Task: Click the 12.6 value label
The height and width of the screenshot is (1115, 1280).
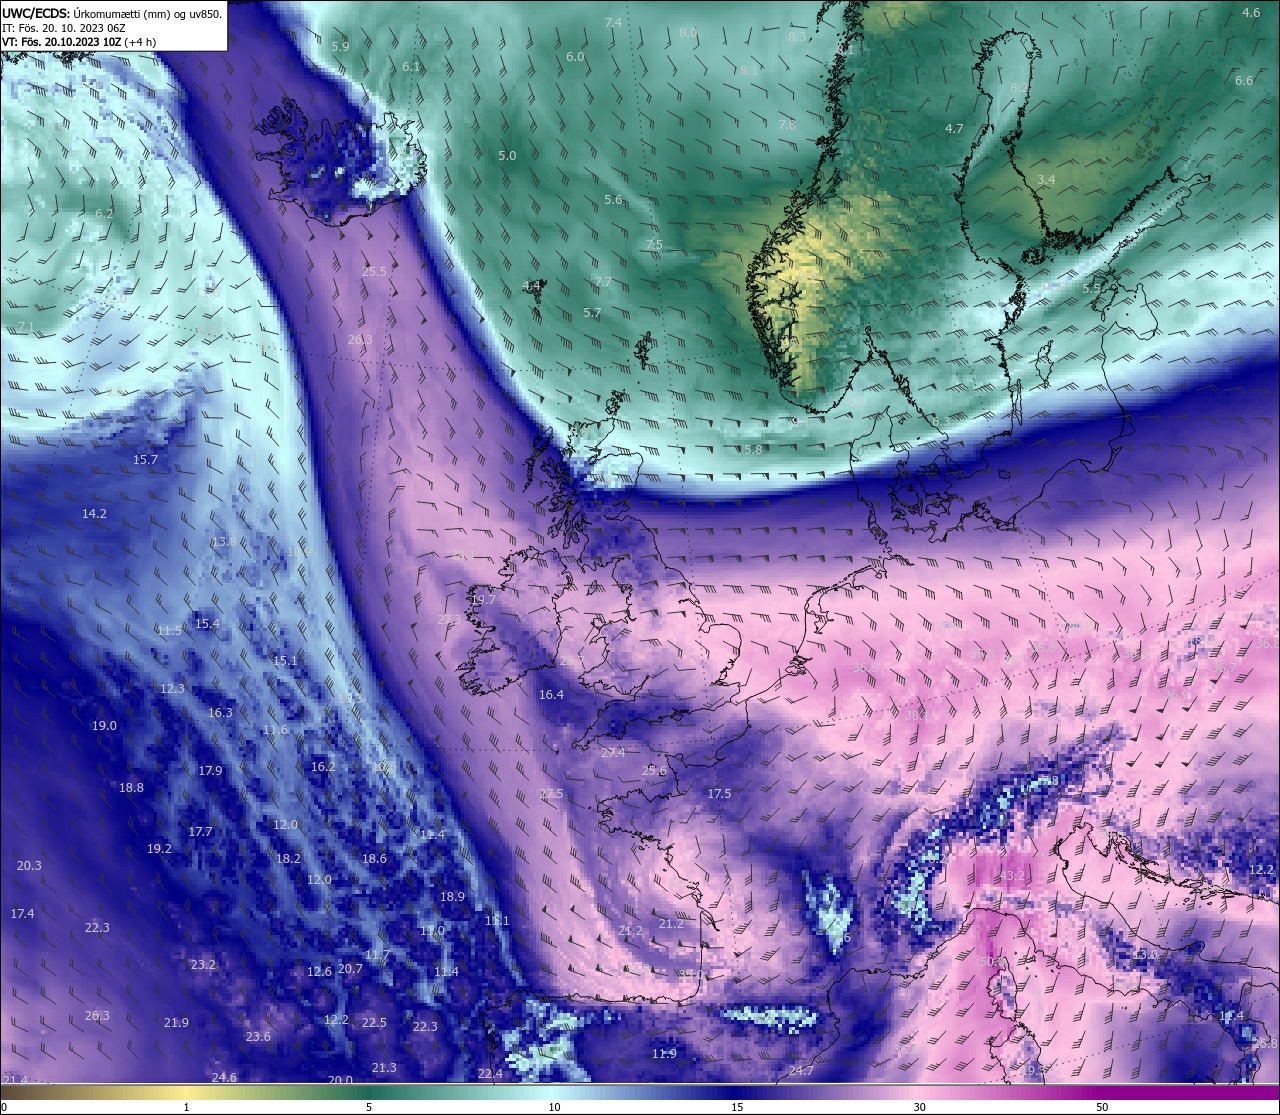Action: pos(319,971)
